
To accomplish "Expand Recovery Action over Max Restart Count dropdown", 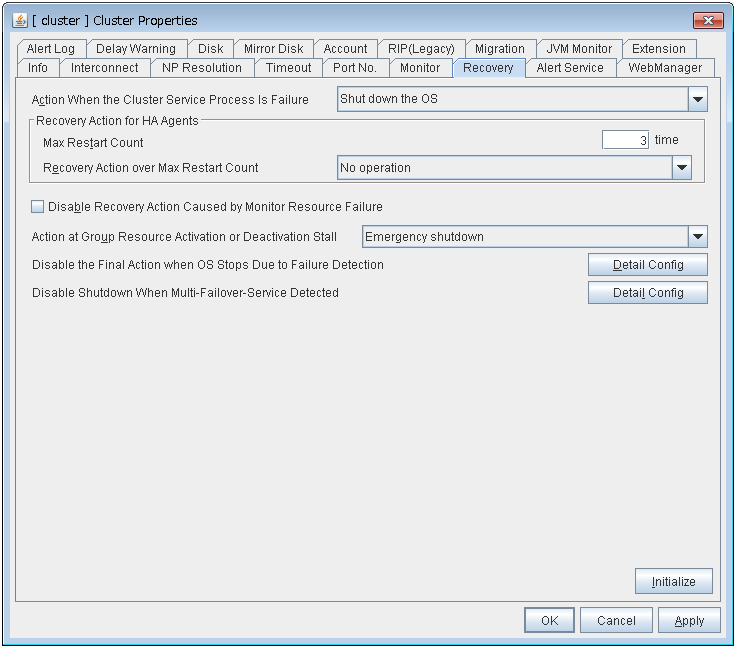I will click(681, 168).
